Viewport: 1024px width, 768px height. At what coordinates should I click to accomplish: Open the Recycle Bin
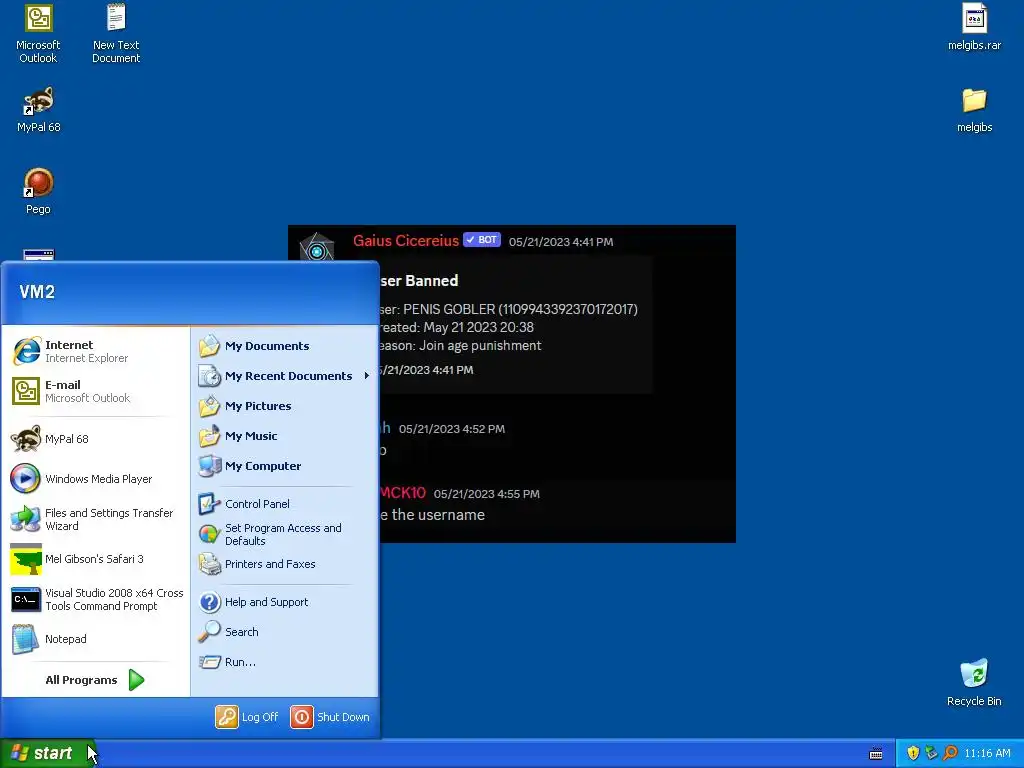pos(974,682)
